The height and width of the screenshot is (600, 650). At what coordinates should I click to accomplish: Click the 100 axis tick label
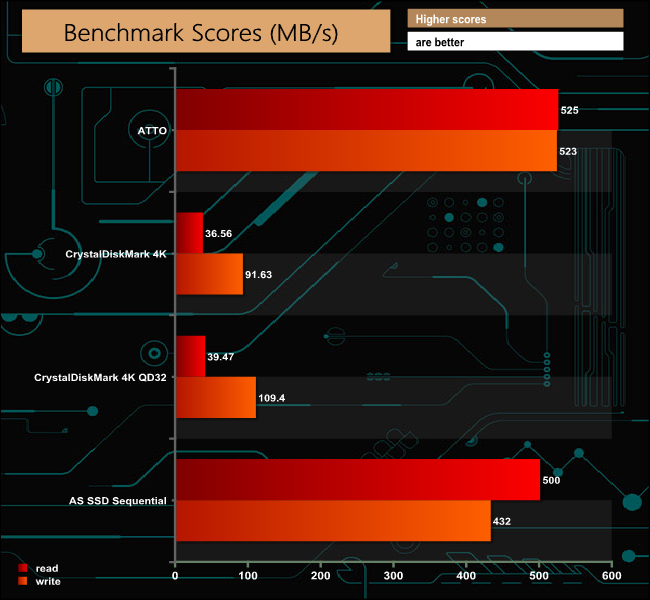click(x=248, y=576)
